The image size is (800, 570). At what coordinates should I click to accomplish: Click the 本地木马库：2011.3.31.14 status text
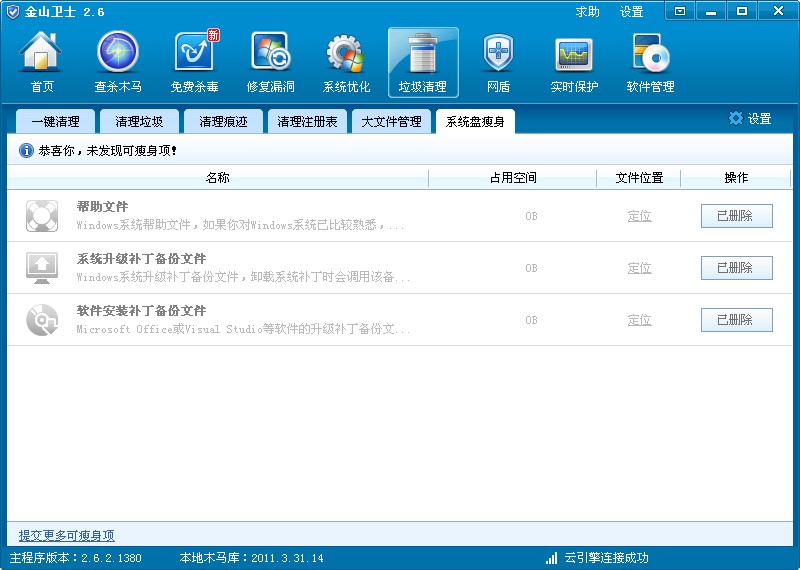point(252,558)
